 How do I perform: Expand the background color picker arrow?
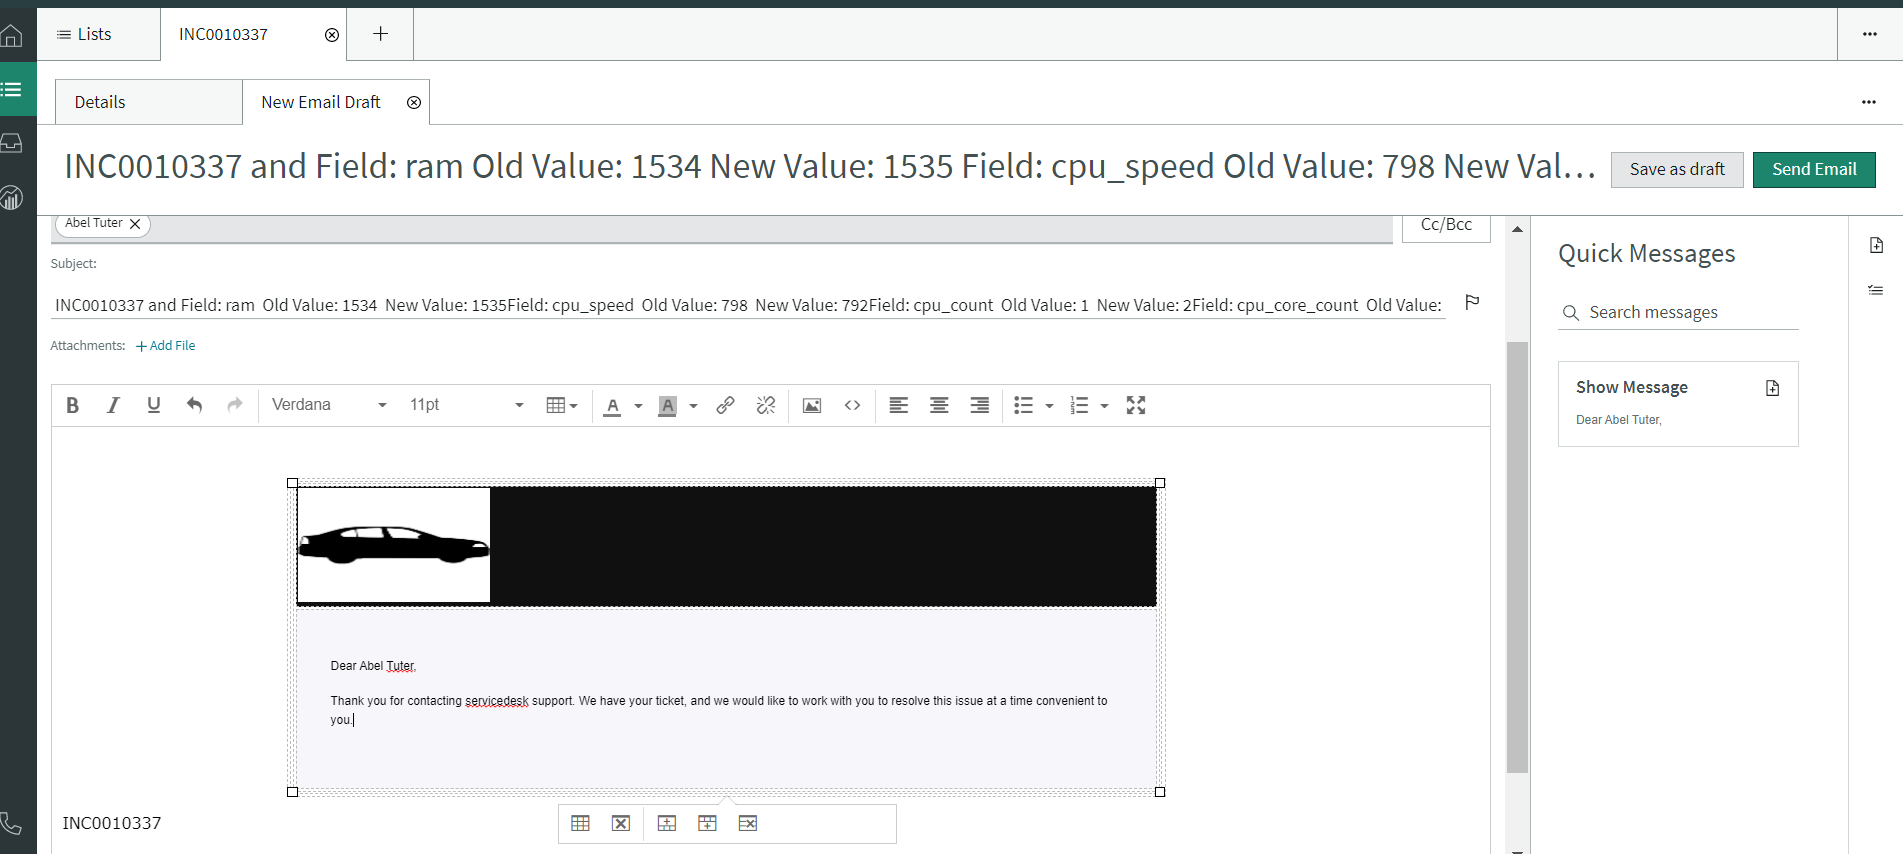[x=693, y=406]
